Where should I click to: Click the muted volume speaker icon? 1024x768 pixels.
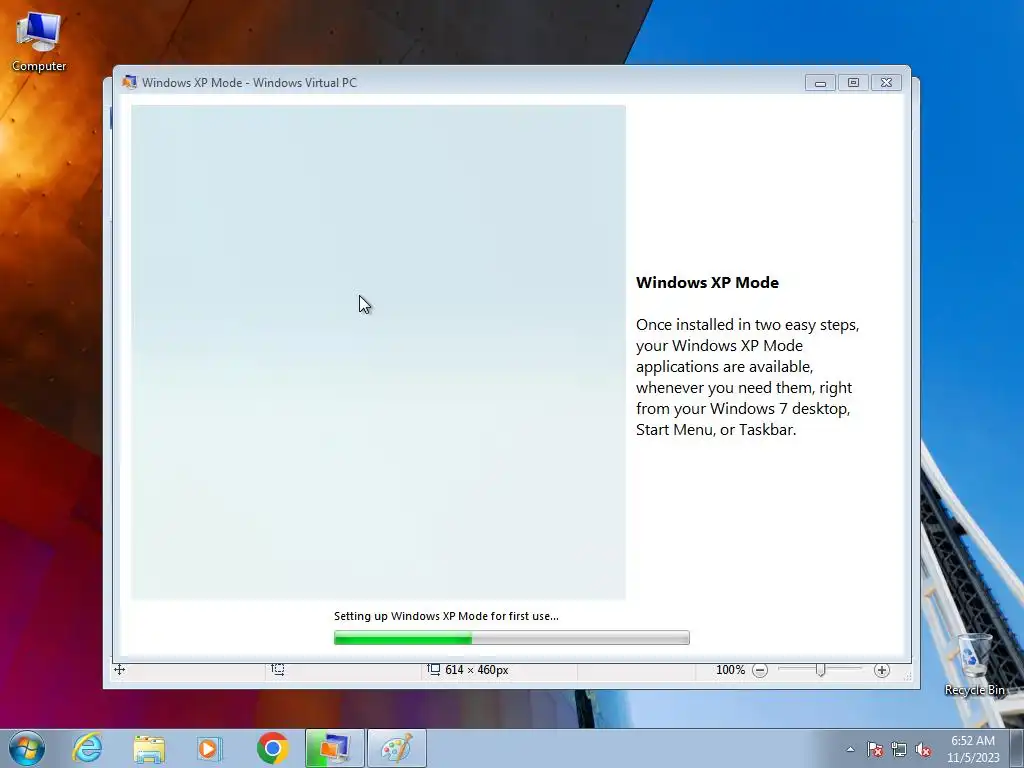click(x=923, y=749)
